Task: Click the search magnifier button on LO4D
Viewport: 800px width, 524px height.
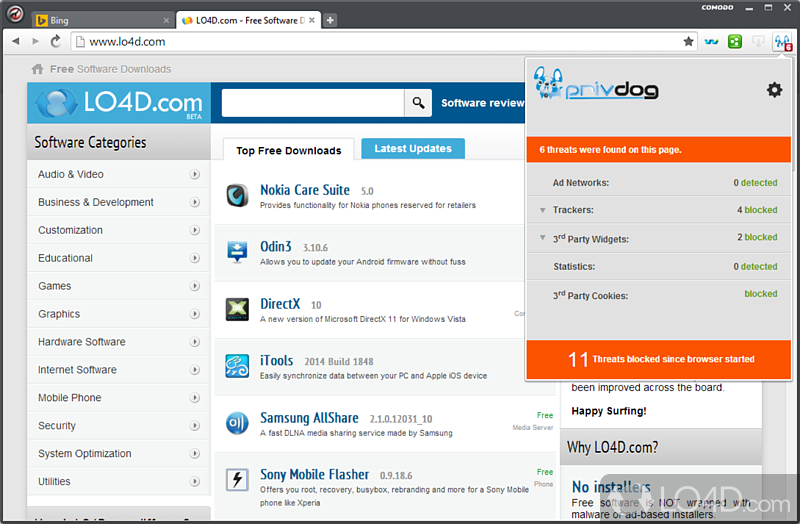Action: (418, 103)
